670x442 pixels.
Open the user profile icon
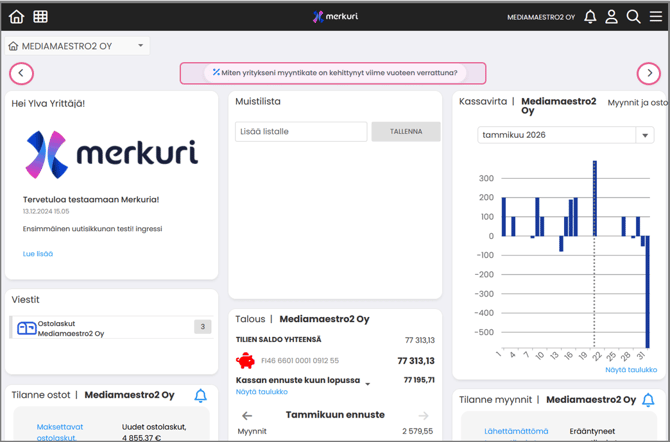pos(611,17)
